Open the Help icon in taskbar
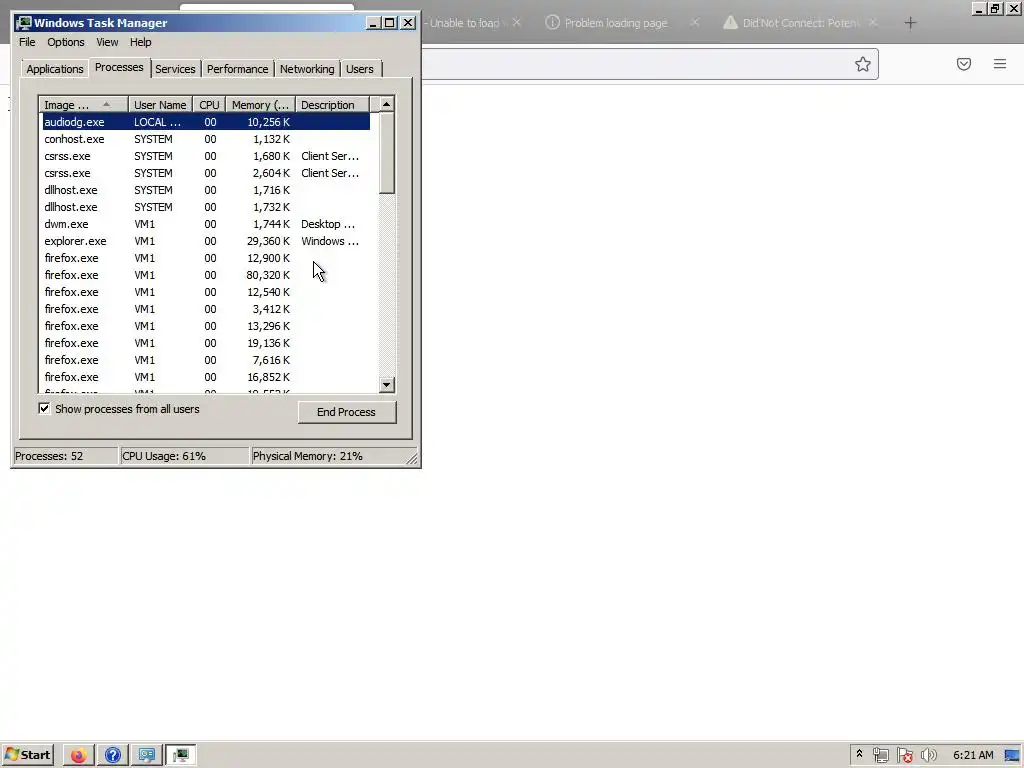The image size is (1024, 768). point(113,755)
